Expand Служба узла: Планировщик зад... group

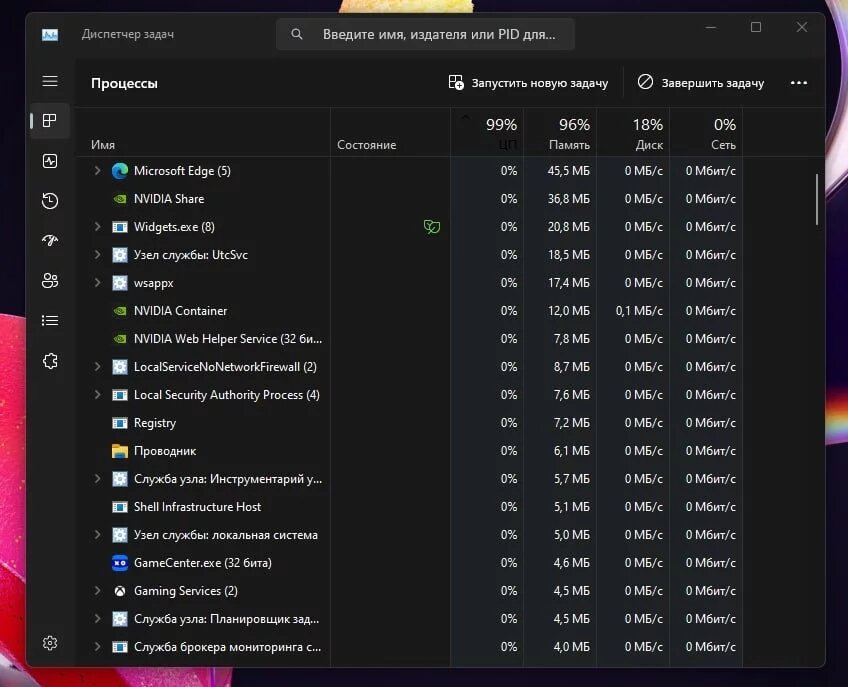[x=97, y=618]
